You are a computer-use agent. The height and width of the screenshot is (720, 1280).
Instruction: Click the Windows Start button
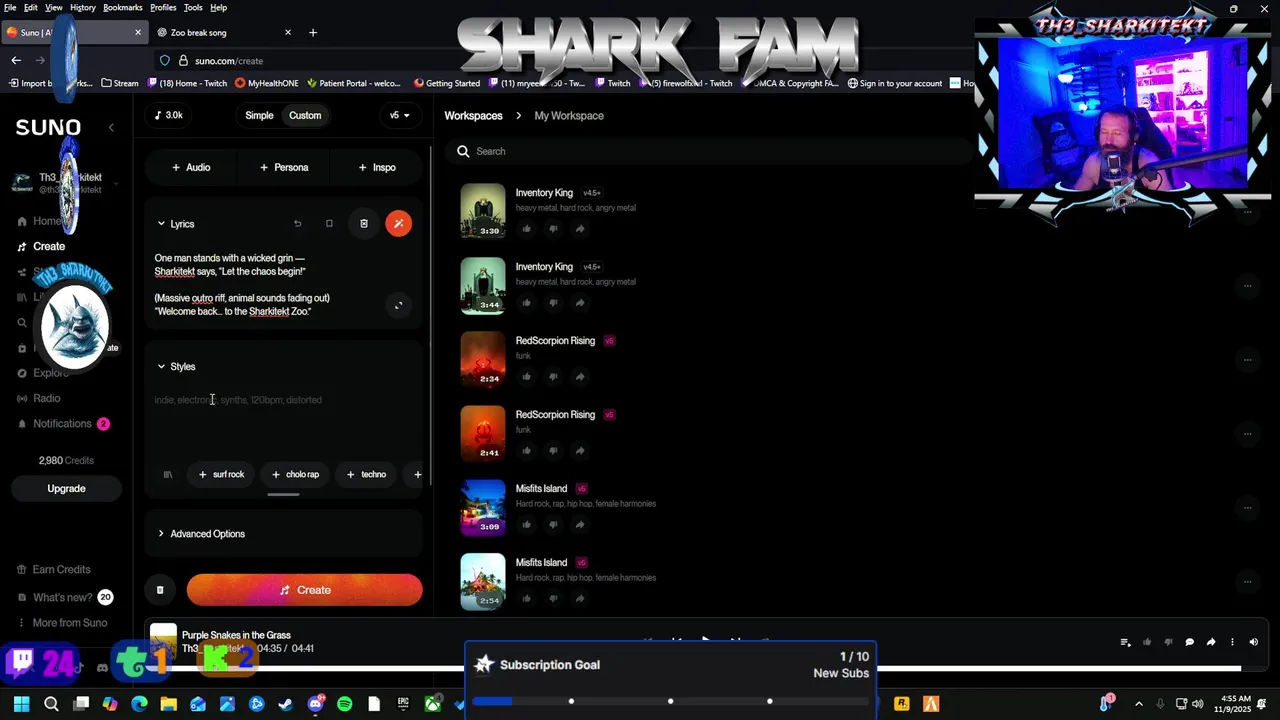click(22, 704)
